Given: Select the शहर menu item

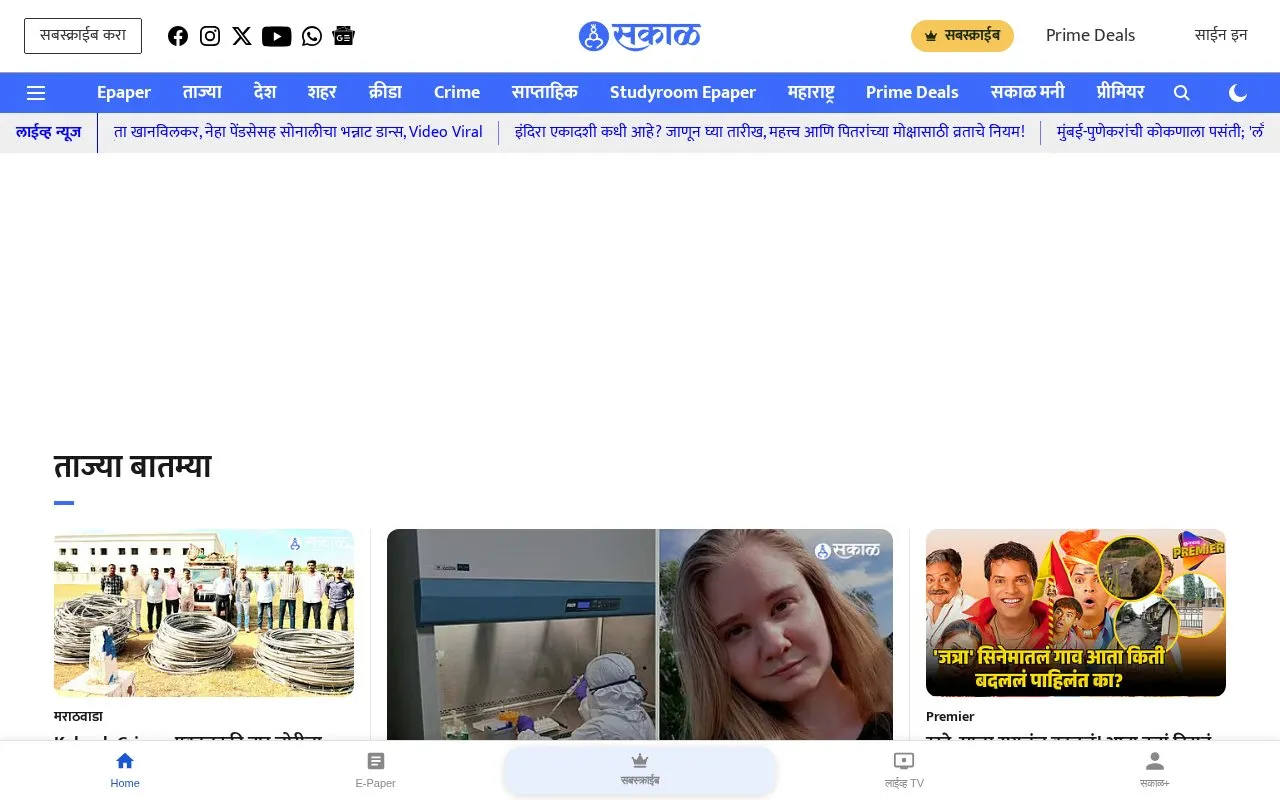Looking at the screenshot, I should point(322,93).
